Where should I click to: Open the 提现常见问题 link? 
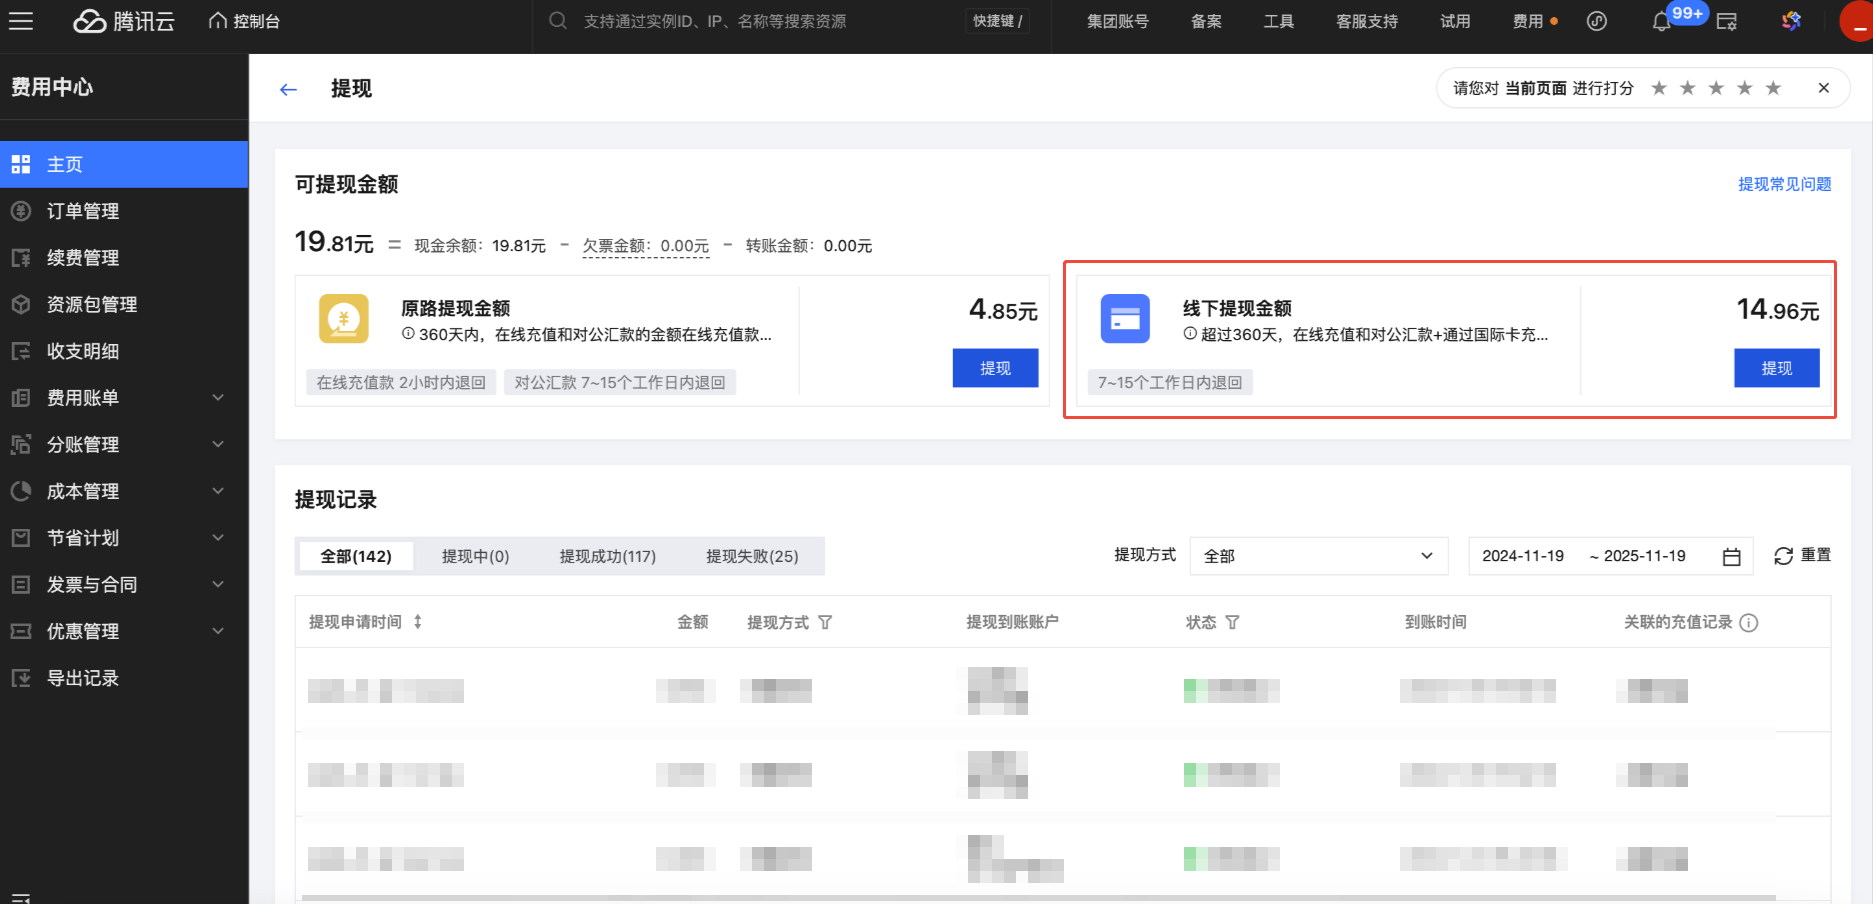pyautogui.click(x=1784, y=184)
